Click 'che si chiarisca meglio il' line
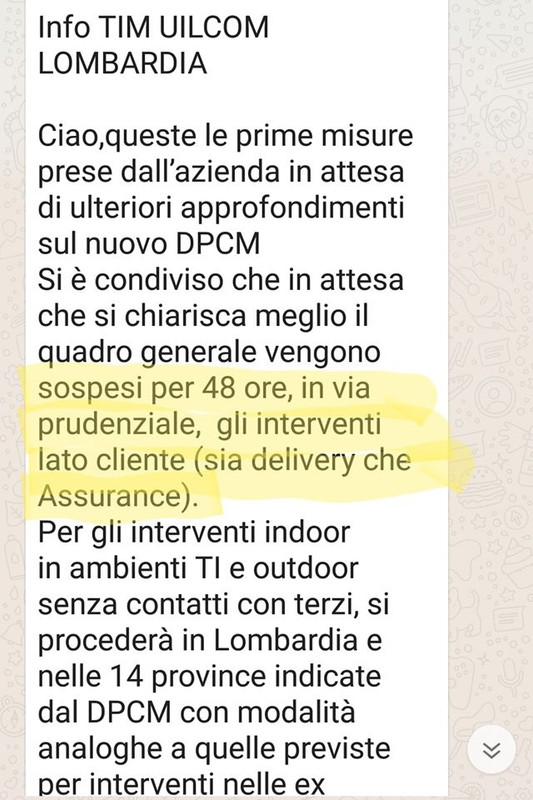The image size is (533, 800). point(203,316)
